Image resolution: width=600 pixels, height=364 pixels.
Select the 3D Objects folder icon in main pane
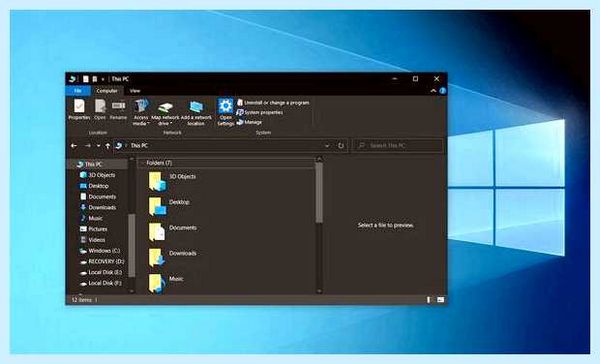(x=157, y=181)
